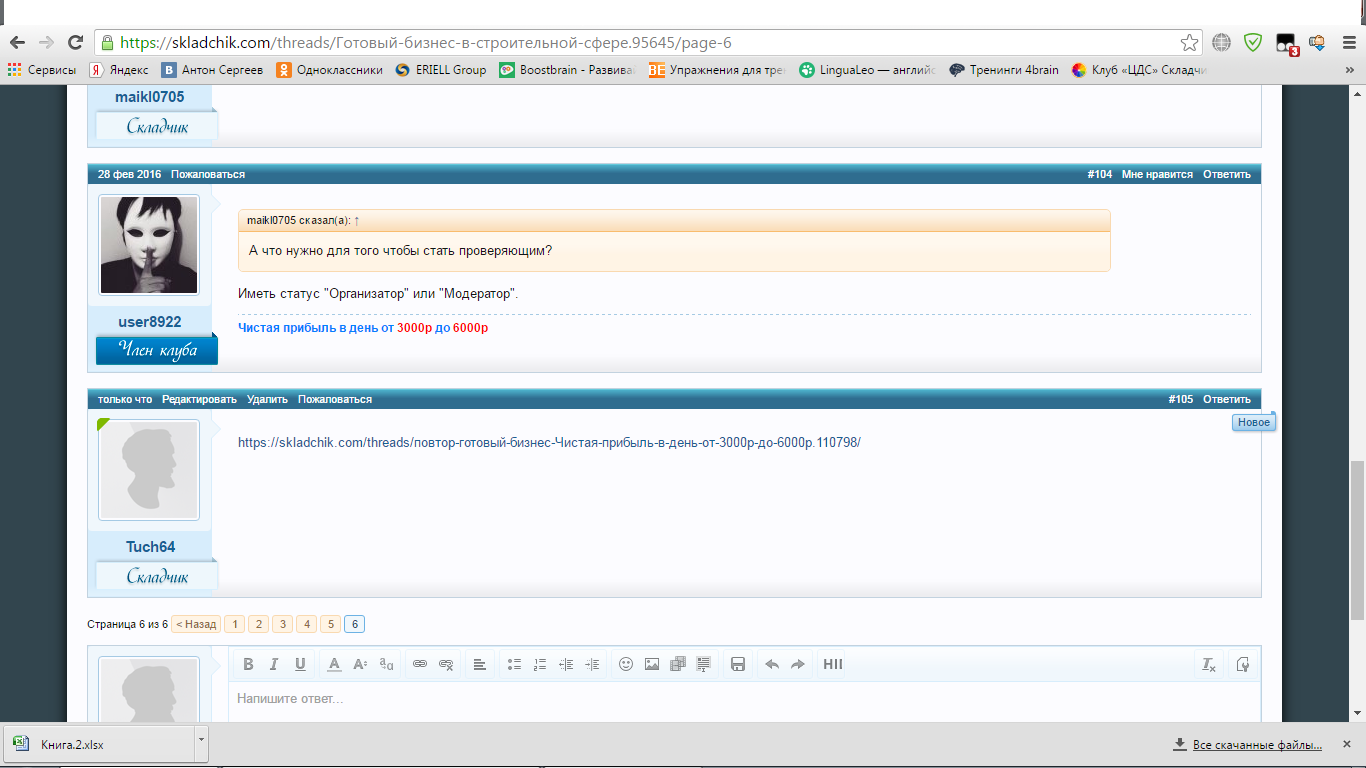Click into the reply text field

(x=744, y=702)
